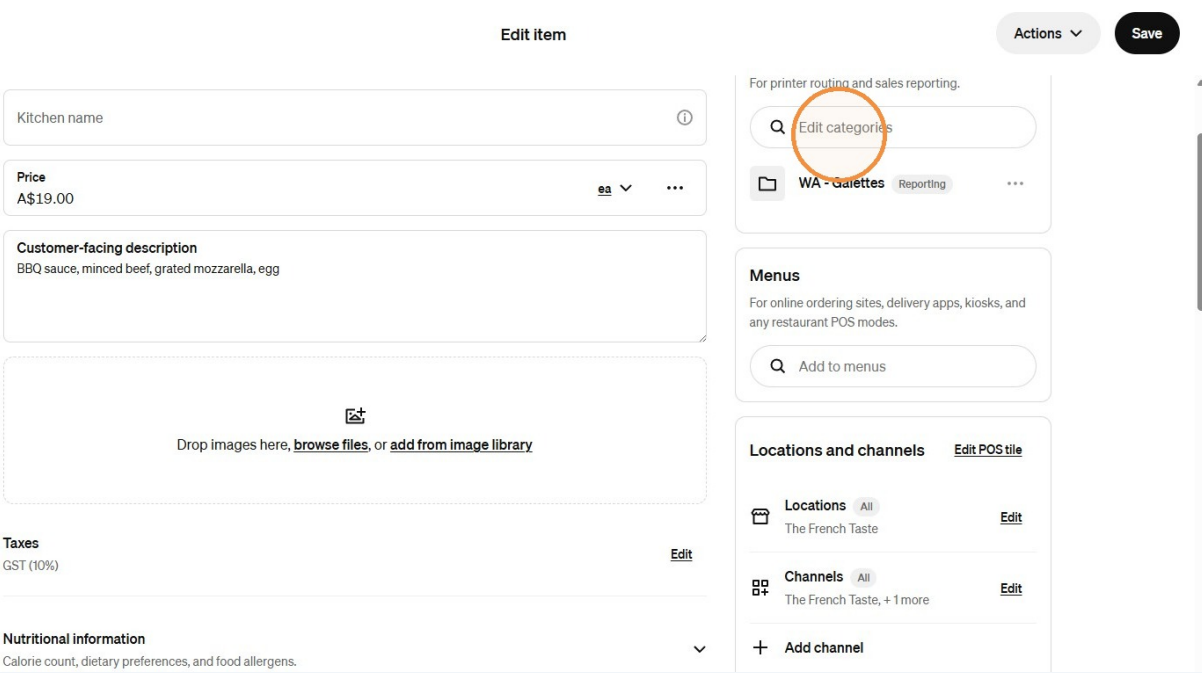The image size is (1202, 673).
Task: Click the GST (10%) tax text
Action: click(31, 566)
